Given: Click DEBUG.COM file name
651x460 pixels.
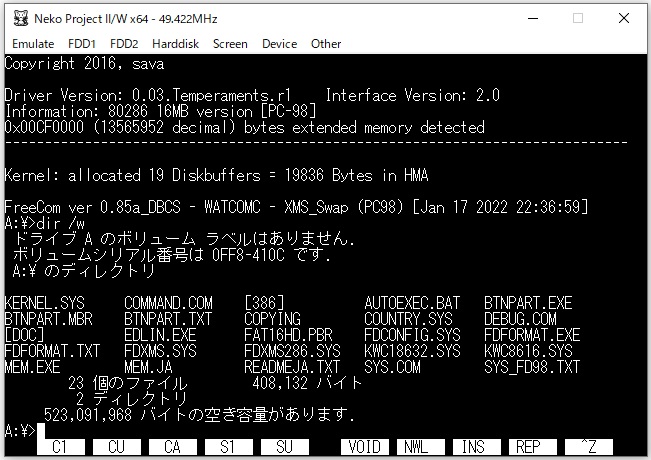Looking at the screenshot, I should point(520,319).
